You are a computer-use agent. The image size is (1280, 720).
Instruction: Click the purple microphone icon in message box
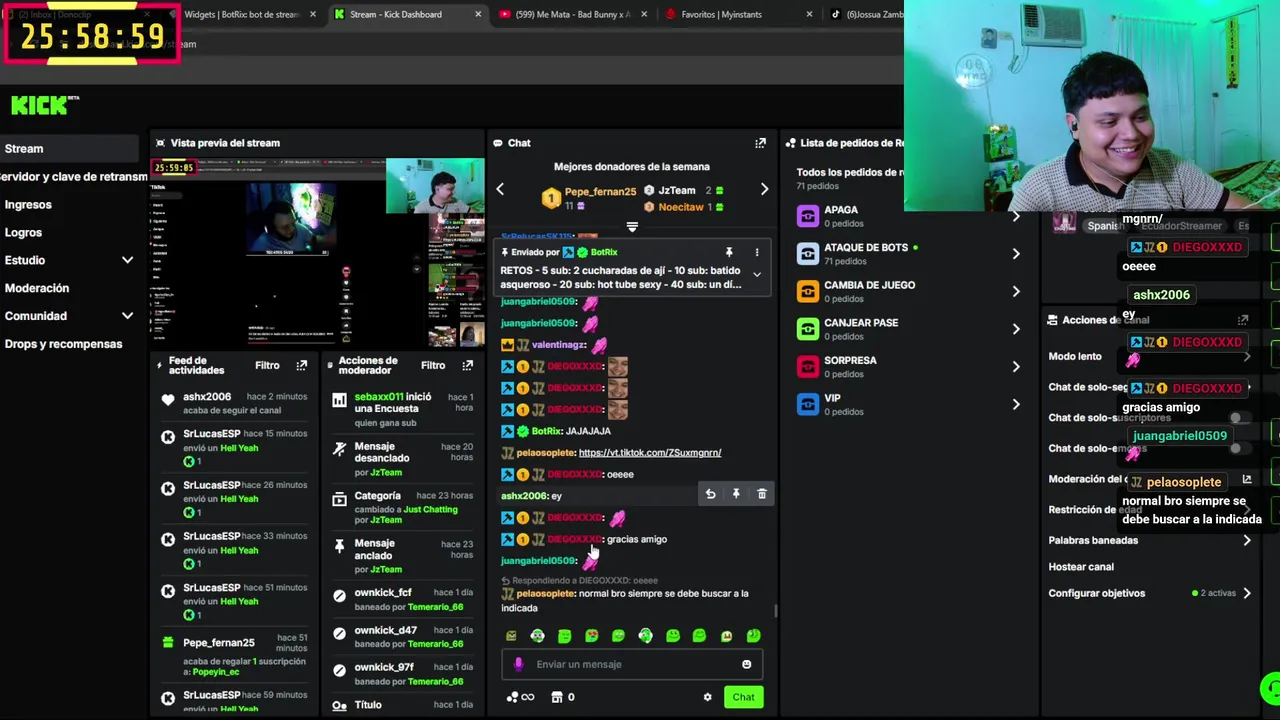[518, 664]
